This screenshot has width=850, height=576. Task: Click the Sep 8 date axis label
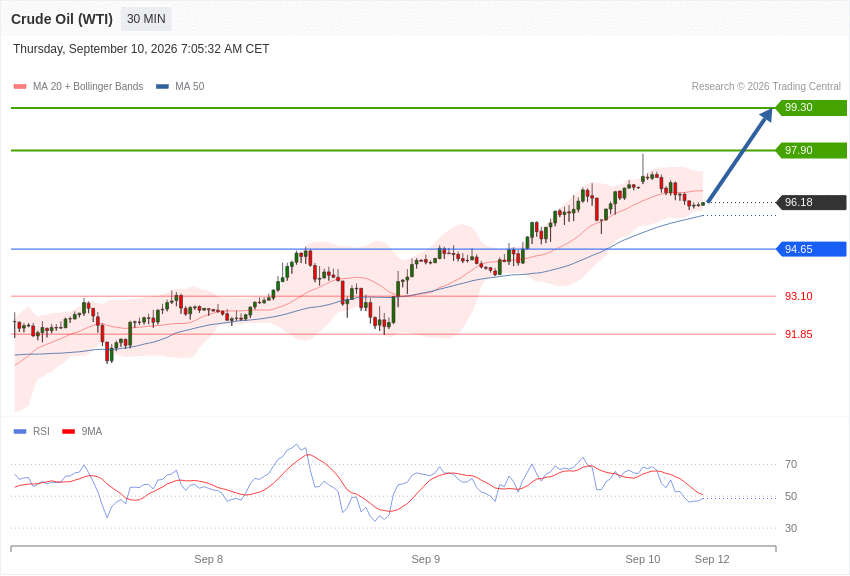tap(209, 559)
